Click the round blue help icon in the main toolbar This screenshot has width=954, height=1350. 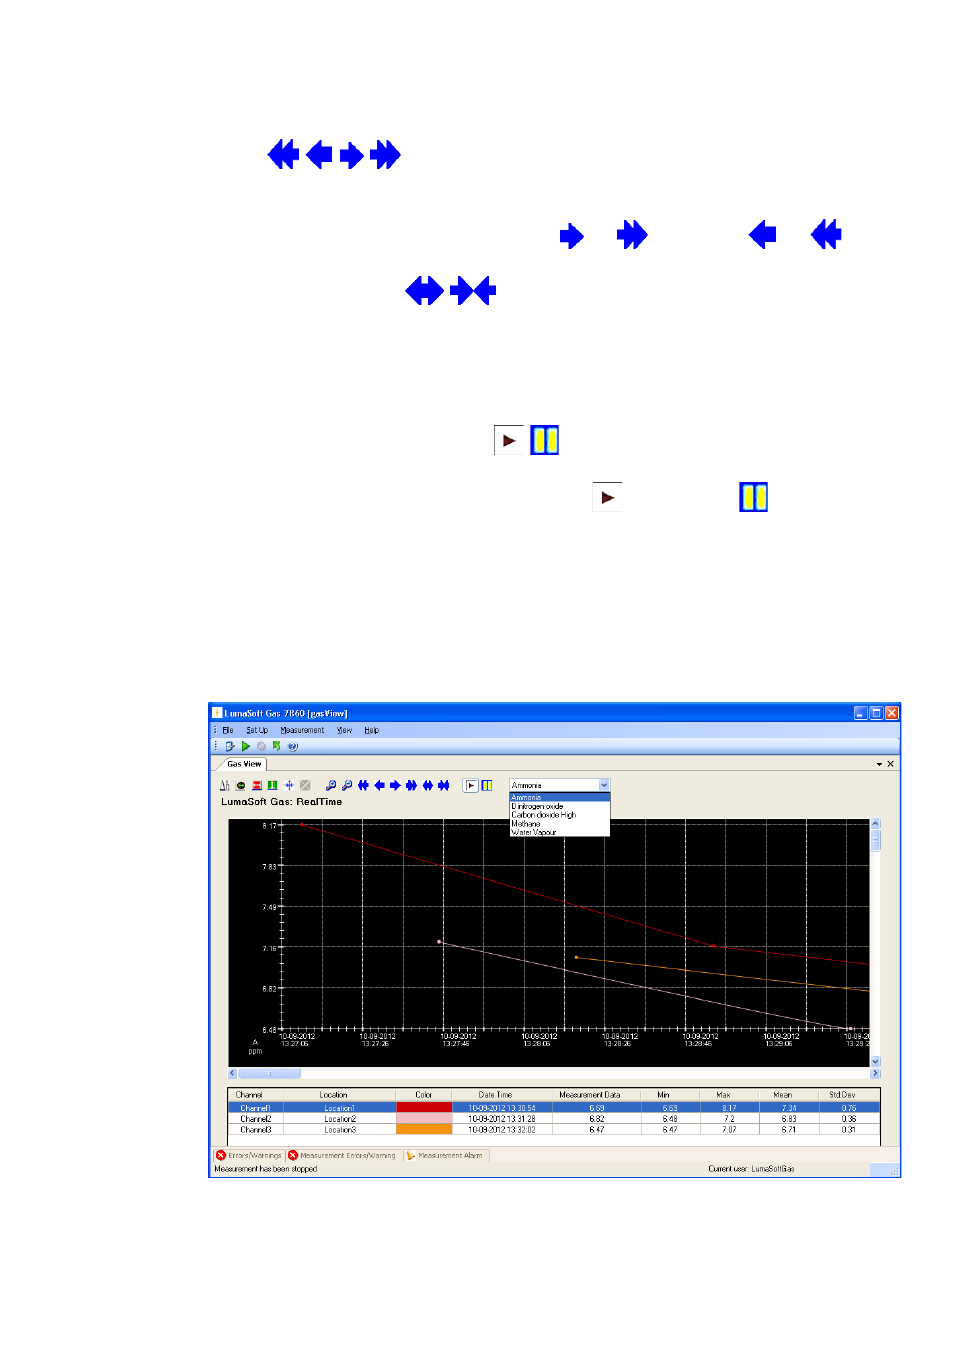(292, 746)
